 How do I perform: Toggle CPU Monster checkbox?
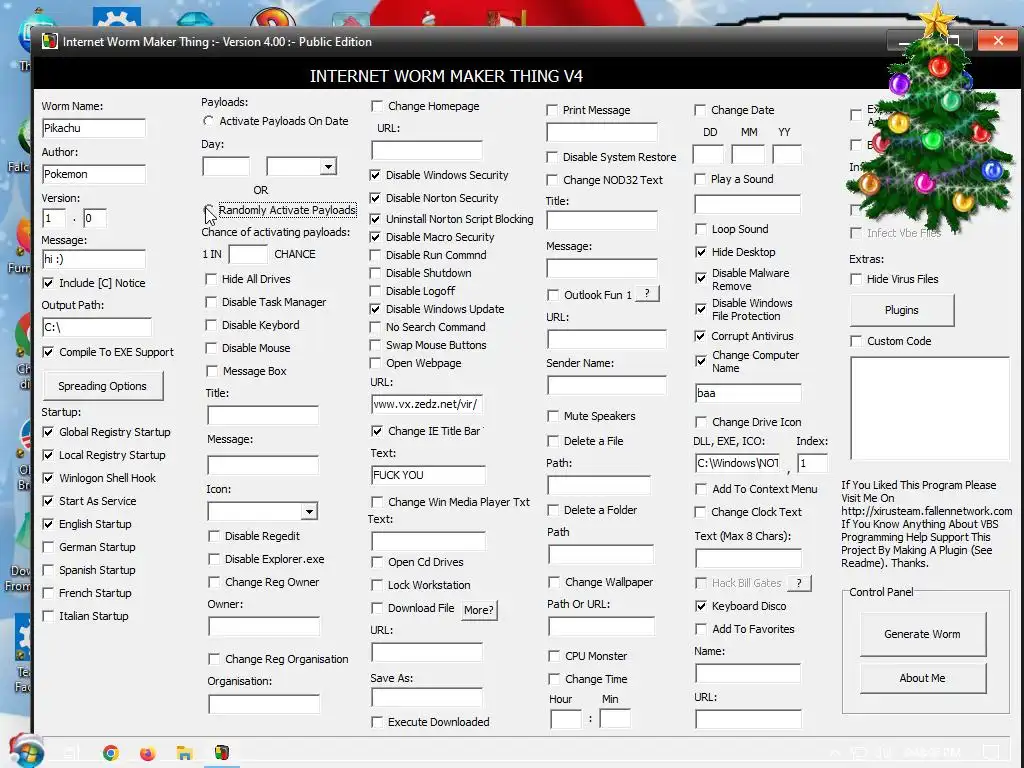pos(554,656)
